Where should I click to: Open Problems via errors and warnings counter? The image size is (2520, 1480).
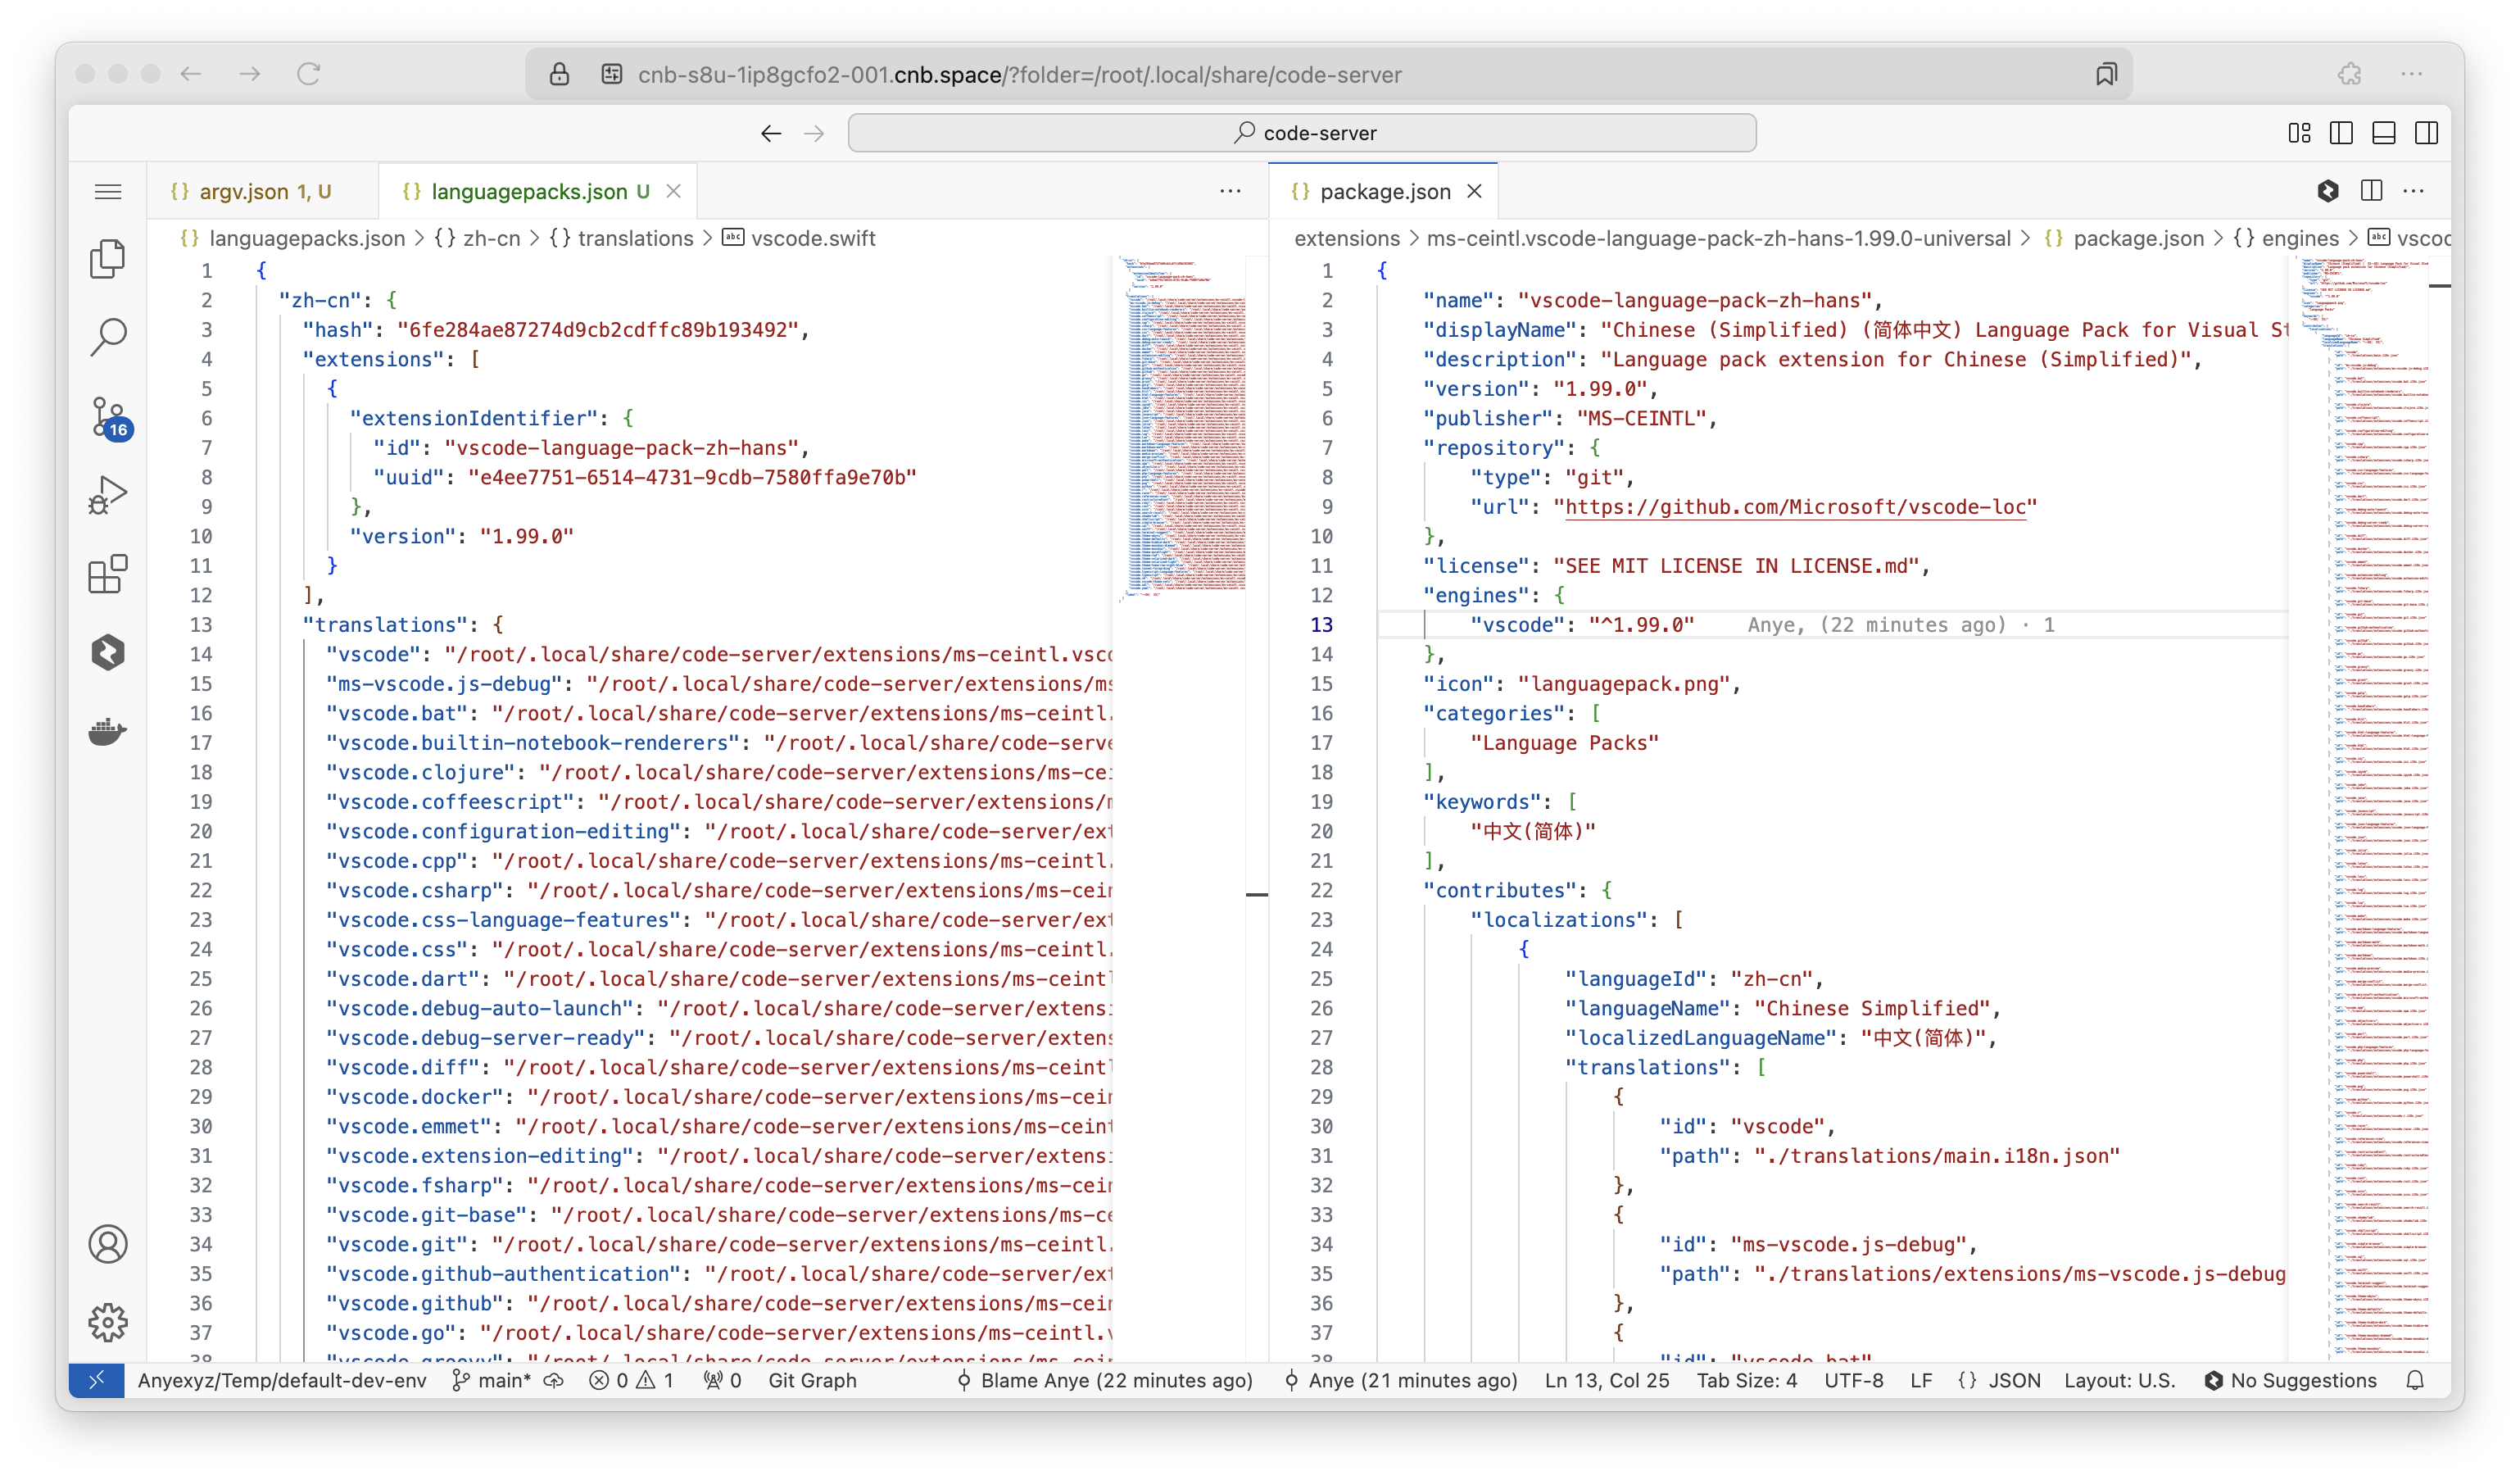tap(632, 1380)
